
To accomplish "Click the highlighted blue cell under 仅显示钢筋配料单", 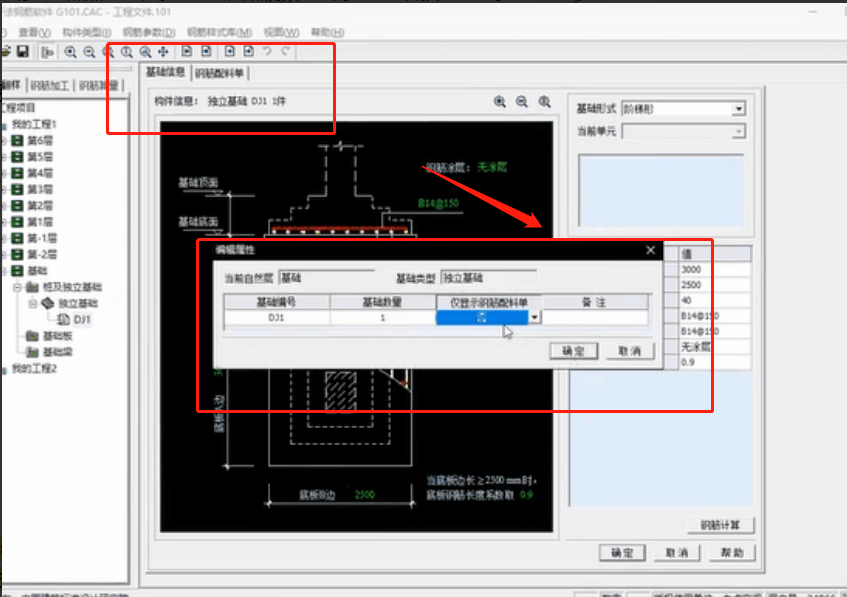I will point(482,318).
